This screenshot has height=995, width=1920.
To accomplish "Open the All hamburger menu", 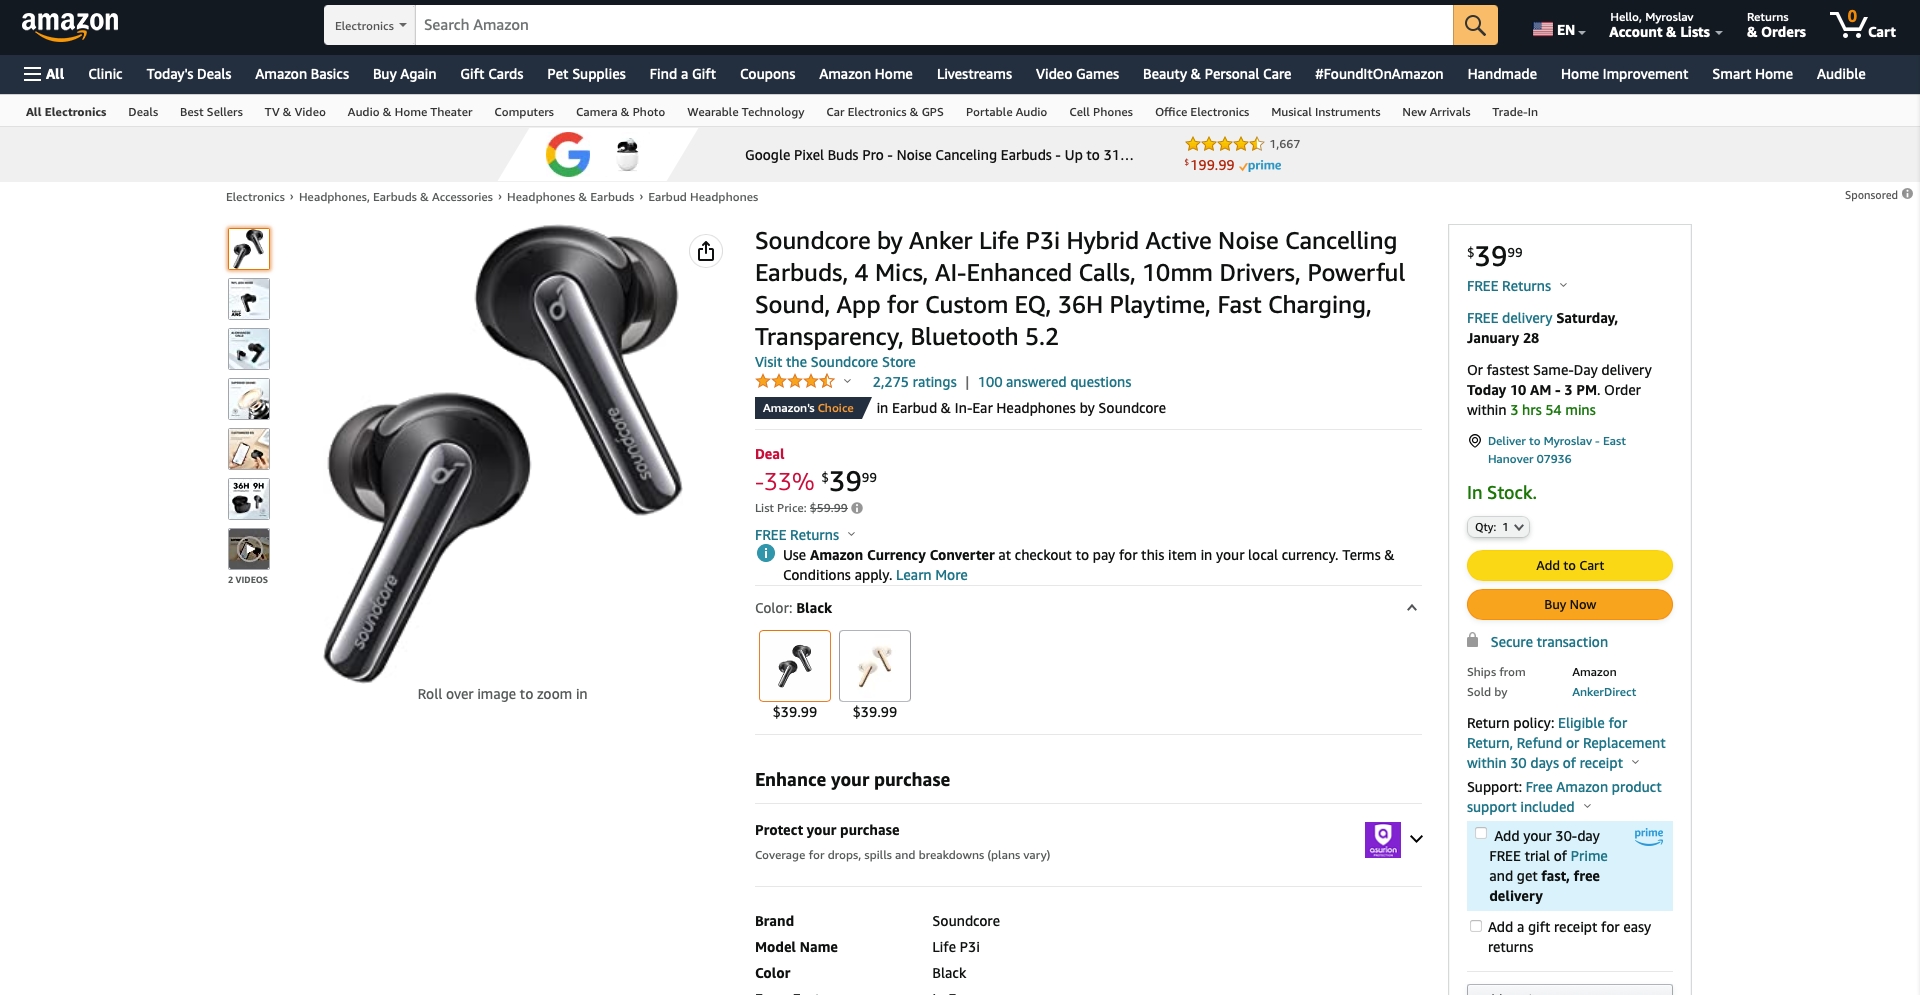I will tap(44, 74).
